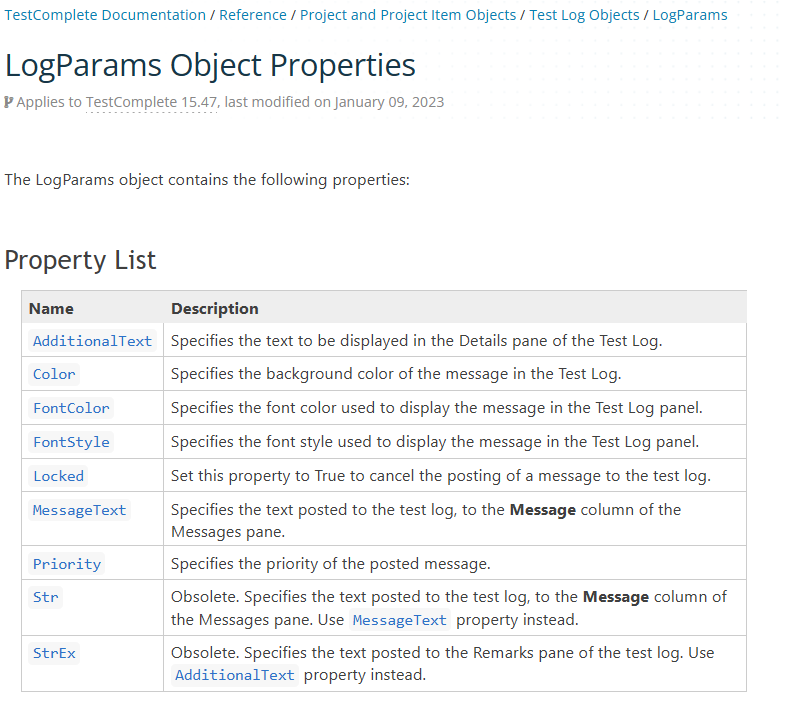The width and height of the screenshot is (788, 702).
Task: View the FontColor property page
Action: pos(71,408)
